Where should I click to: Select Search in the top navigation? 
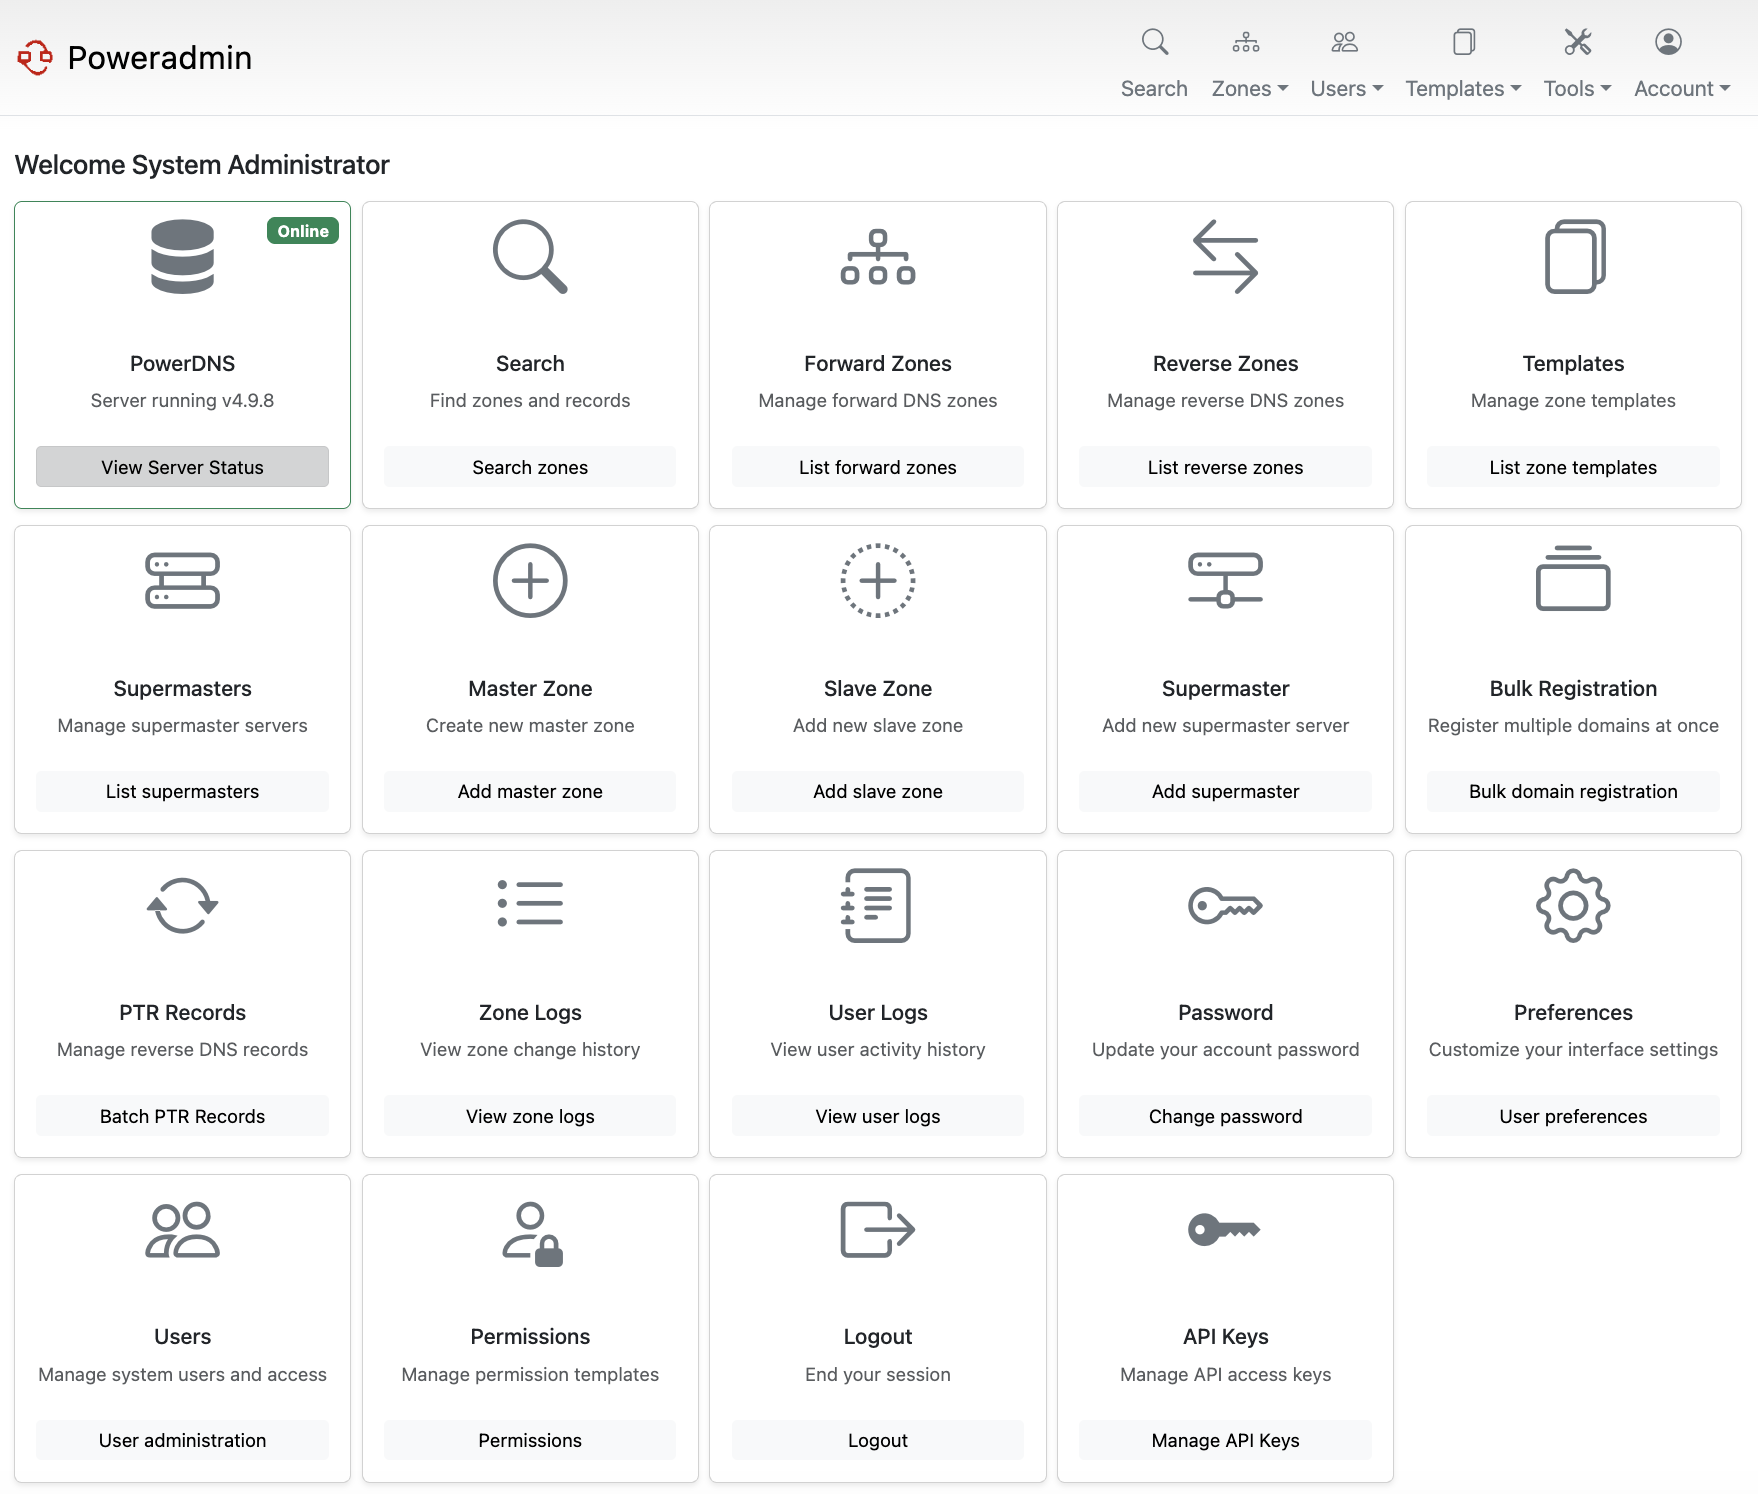coord(1153,88)
